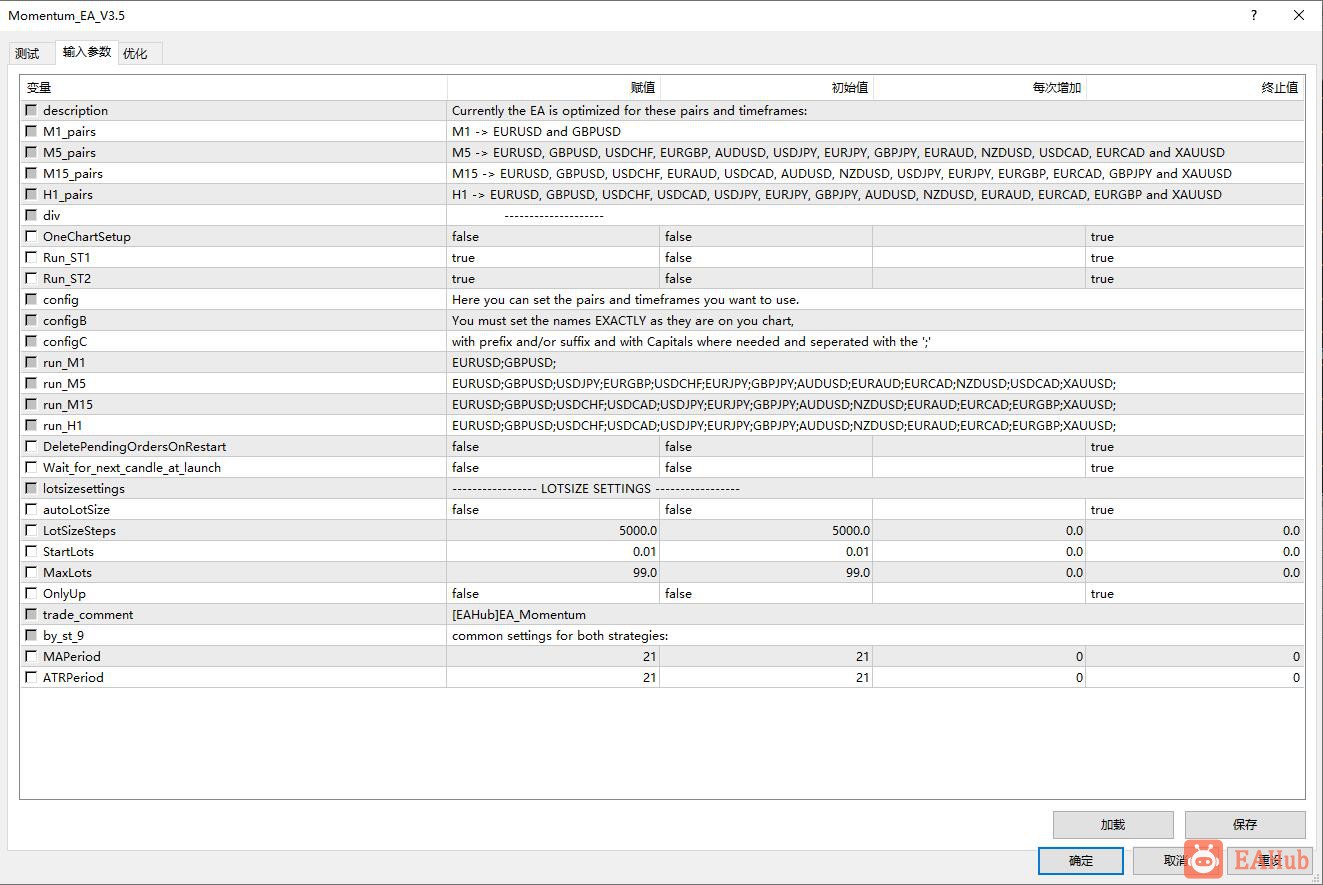Enable the MAPeriod checkbox

click(31, 656)
